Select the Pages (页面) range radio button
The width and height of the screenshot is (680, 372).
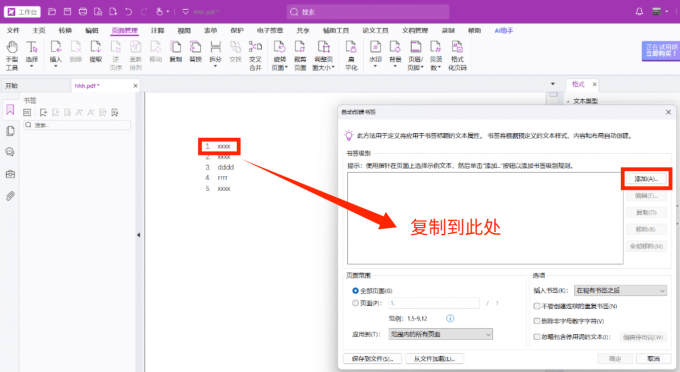tap(356, 303)
